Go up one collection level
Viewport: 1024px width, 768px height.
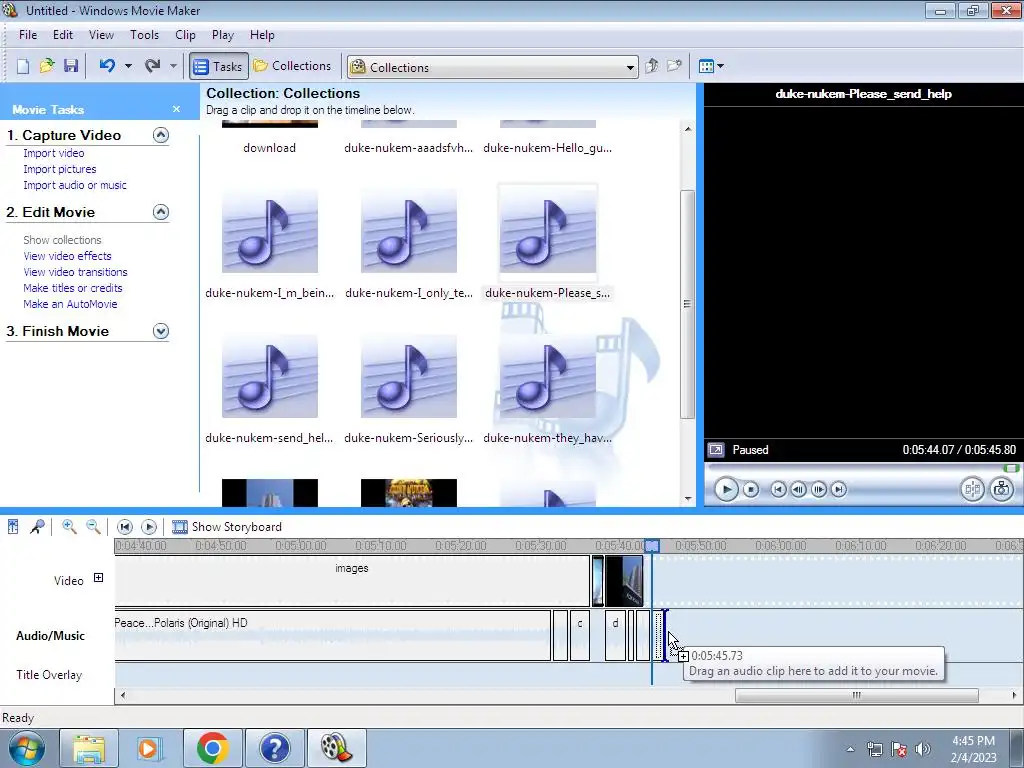point(651,66)
